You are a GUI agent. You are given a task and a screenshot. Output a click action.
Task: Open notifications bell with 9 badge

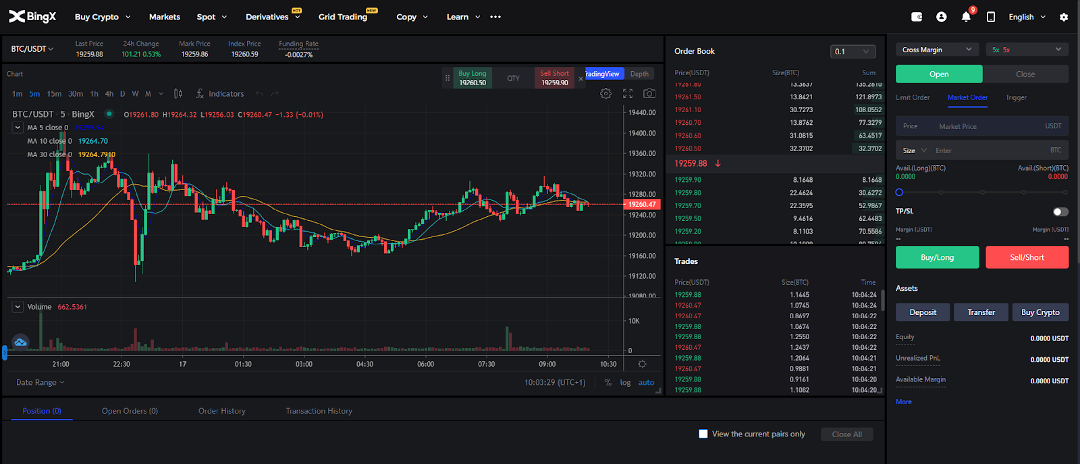coord(966,17)
